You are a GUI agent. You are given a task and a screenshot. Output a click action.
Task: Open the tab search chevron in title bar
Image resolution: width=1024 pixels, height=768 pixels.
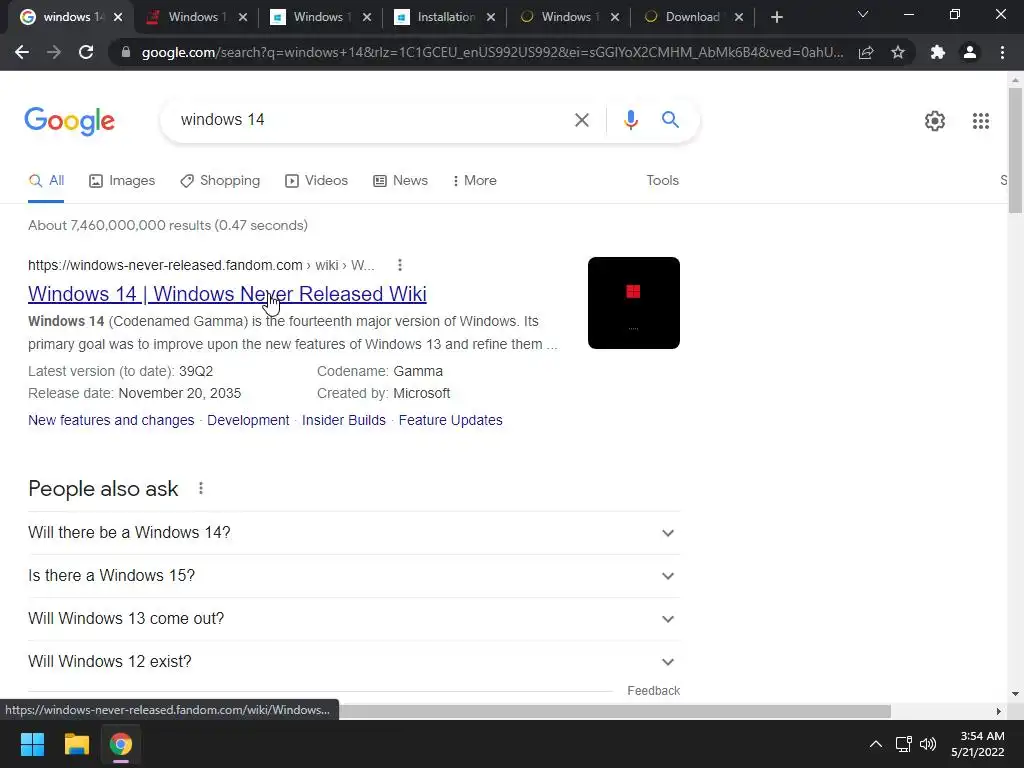pos(863,14)
